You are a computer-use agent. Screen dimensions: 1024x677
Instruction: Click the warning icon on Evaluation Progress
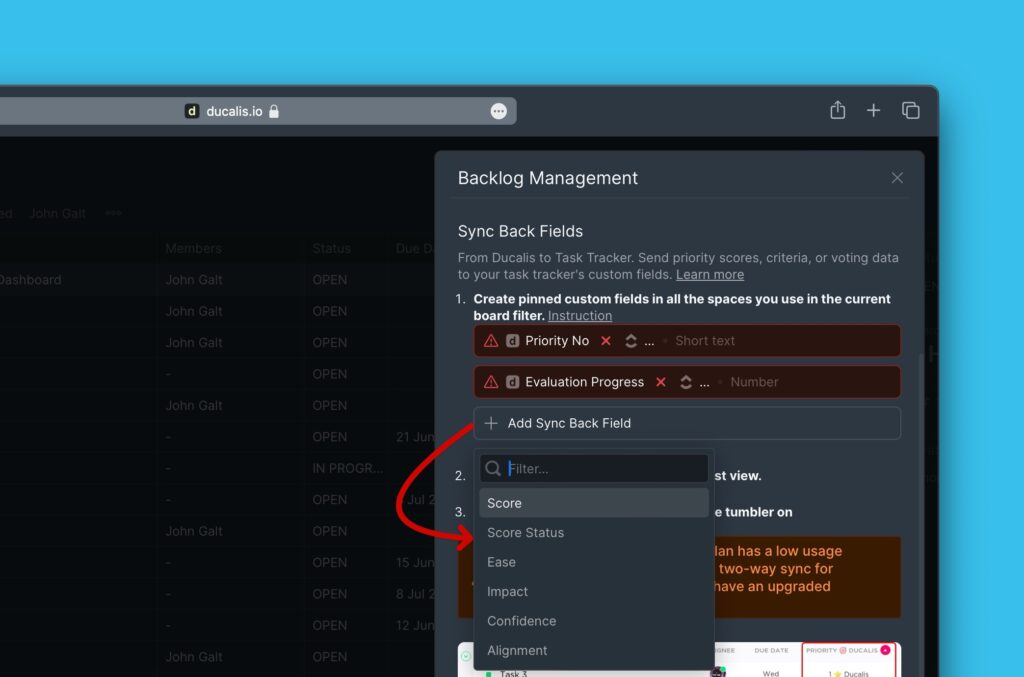tap(491, 382)
